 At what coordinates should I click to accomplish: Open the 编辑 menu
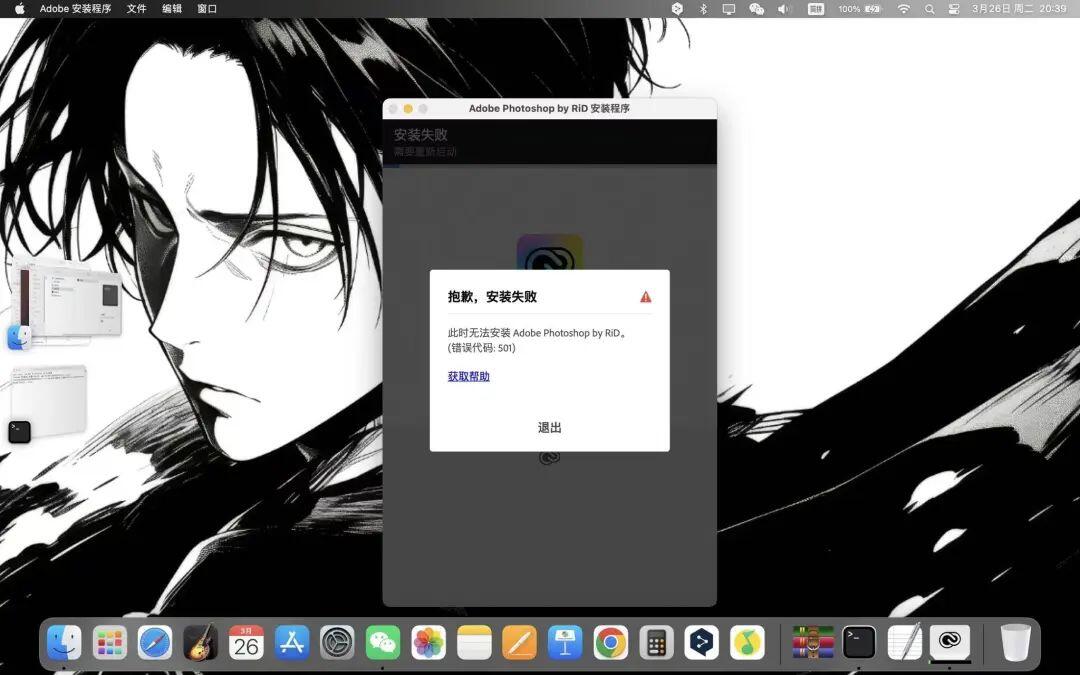tap(172, 9)
